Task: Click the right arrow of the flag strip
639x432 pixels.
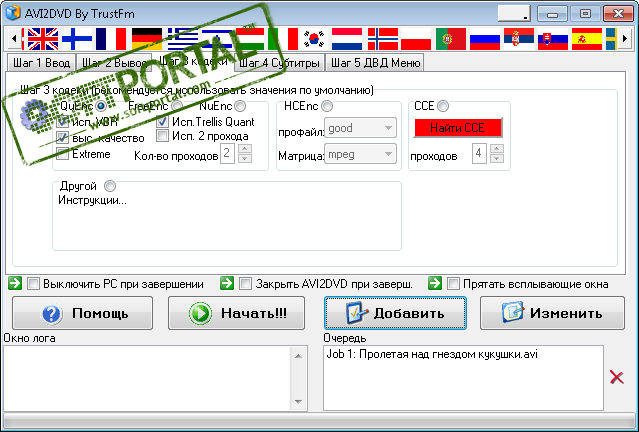Action: pos(624,39)
